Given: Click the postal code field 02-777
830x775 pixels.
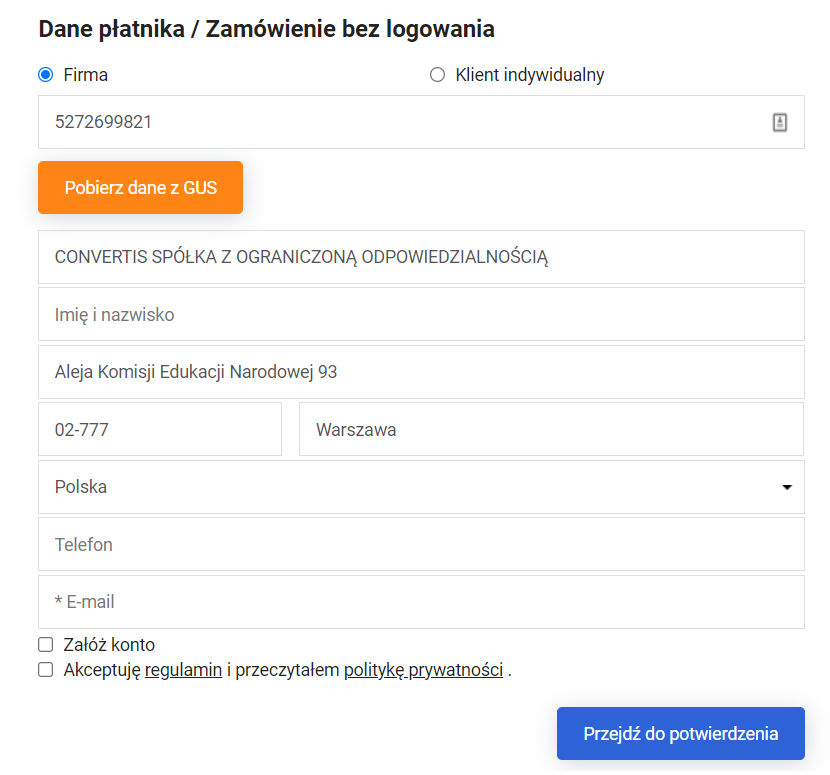Looking at the screenshot, I should click(160, 430).
